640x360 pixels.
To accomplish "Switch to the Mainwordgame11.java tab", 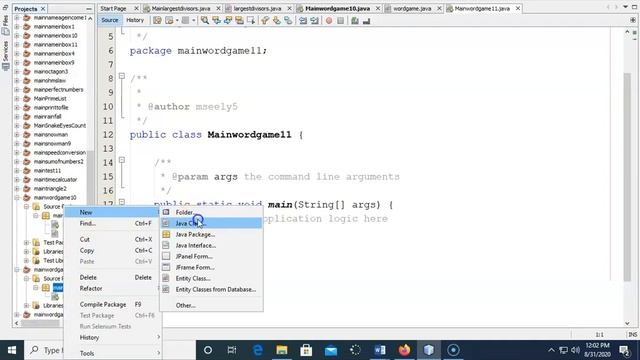I will click(x=482, y=8).
